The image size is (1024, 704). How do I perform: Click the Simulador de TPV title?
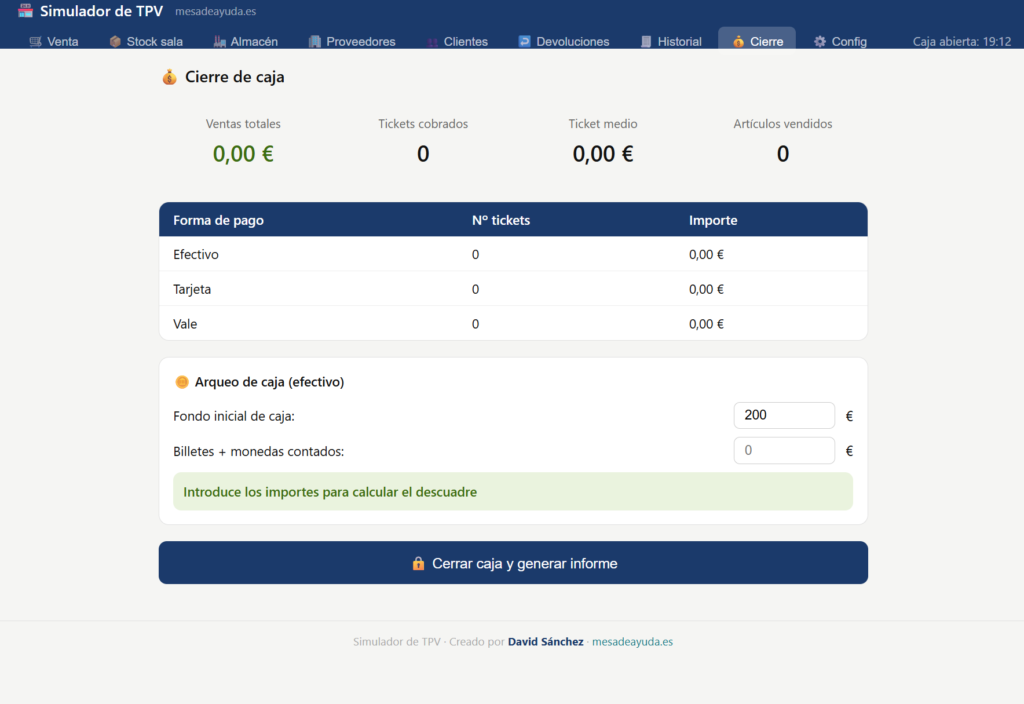tap(101, 10)
